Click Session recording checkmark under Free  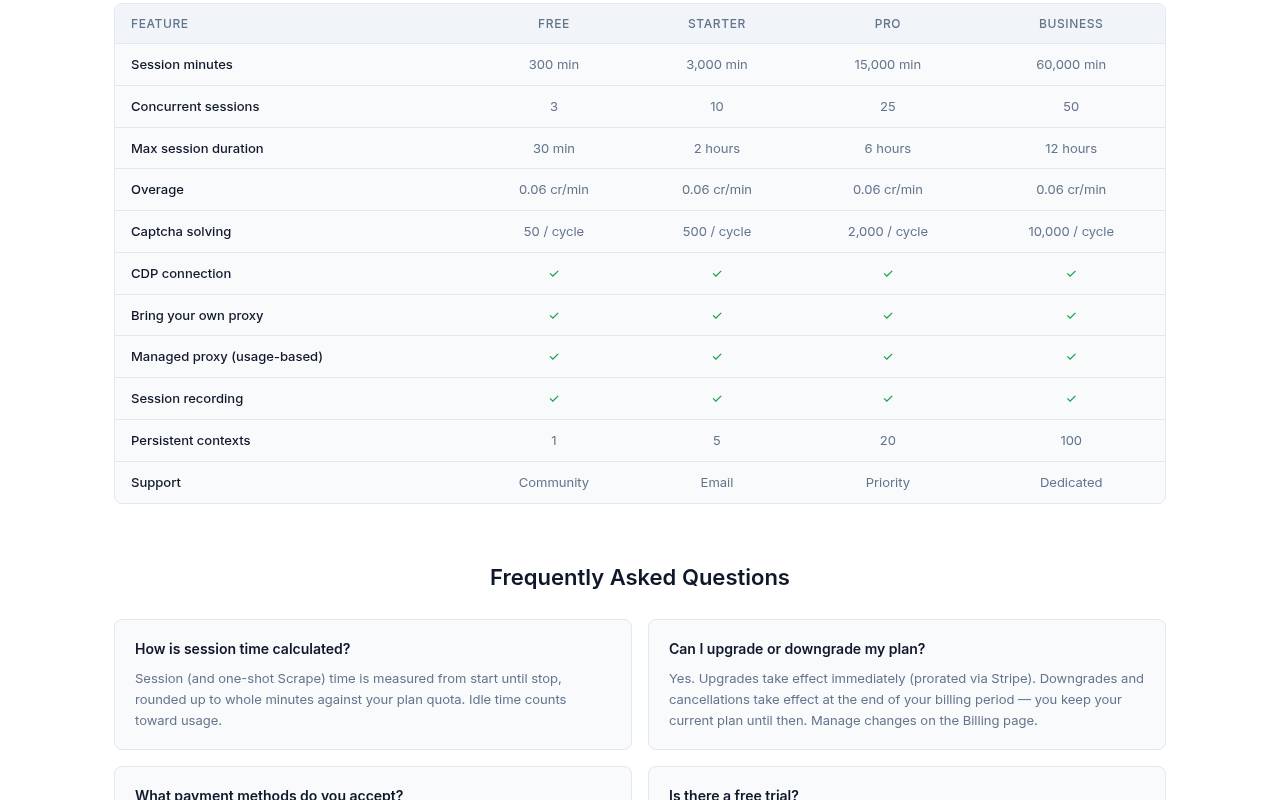click(x=554, y=398)
